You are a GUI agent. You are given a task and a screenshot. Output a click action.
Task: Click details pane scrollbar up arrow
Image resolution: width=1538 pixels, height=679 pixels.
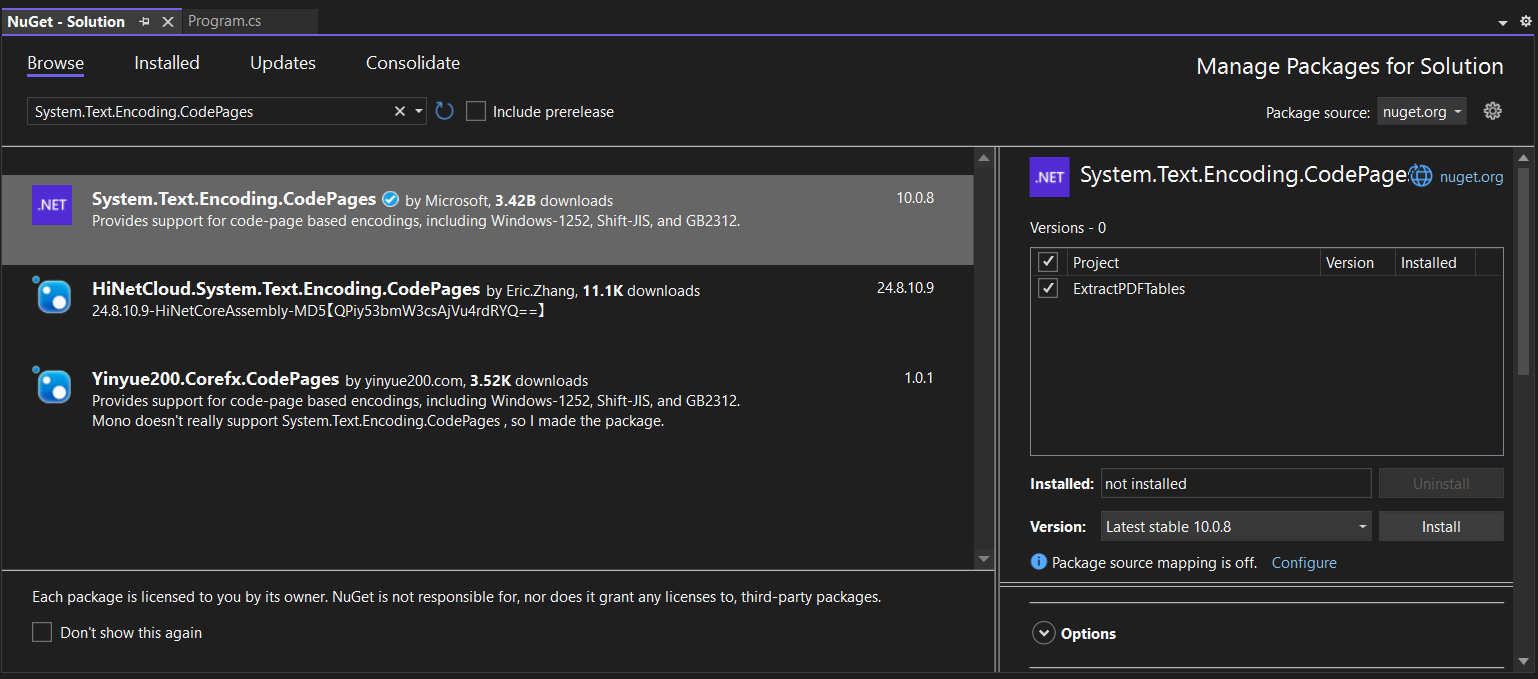(x=1524, y=158)
